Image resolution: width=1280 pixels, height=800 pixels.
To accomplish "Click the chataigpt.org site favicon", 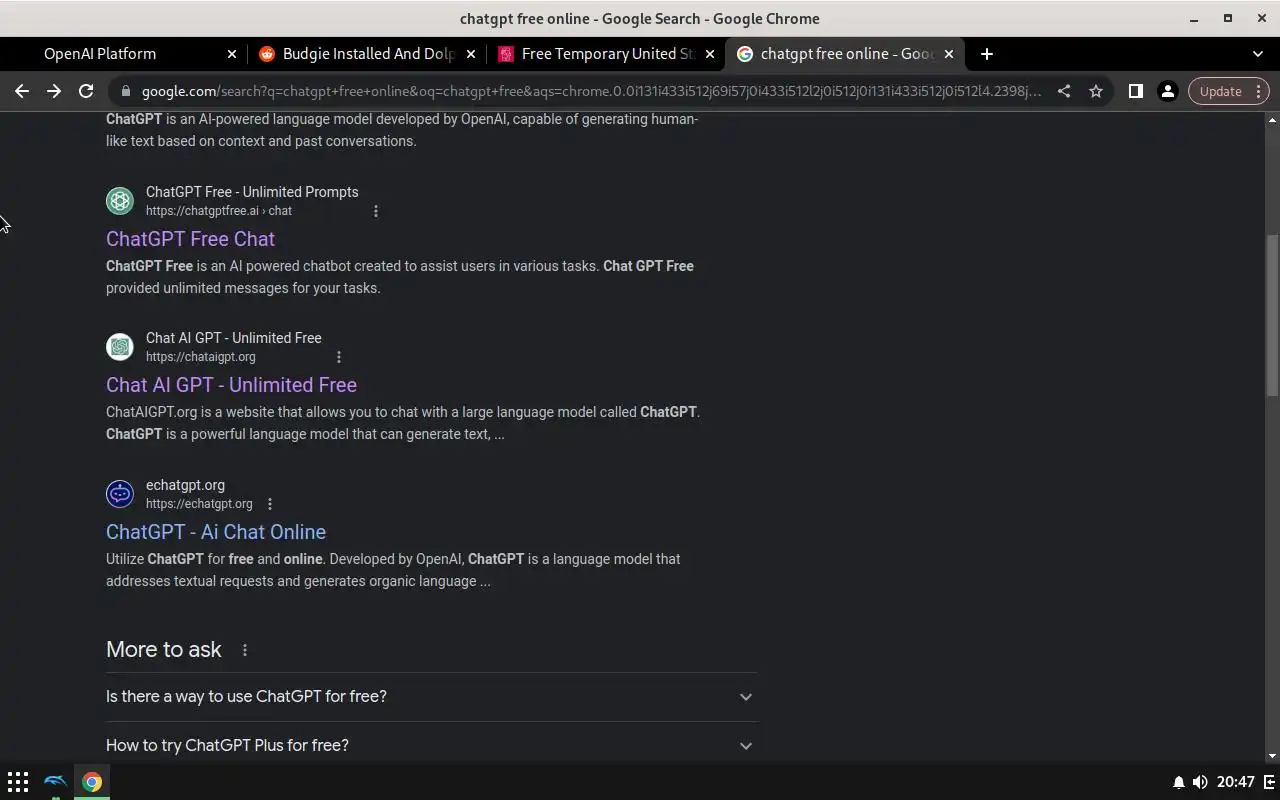I will tap(120, 347).
